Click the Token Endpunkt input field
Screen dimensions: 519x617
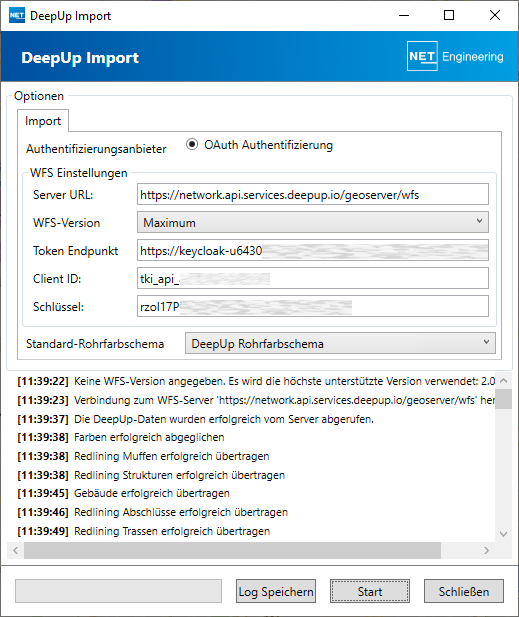[313, 250]
